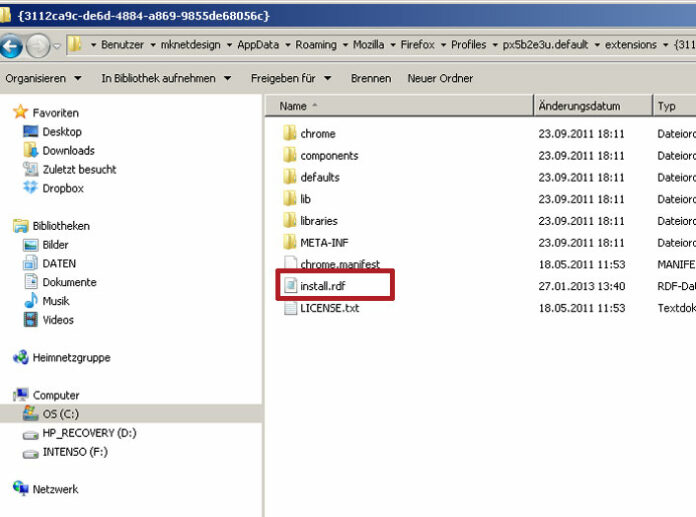Select the Bibliotheken icon
Image resolution: width=696 pixels, height=517 pixels.
coord(20,225)
